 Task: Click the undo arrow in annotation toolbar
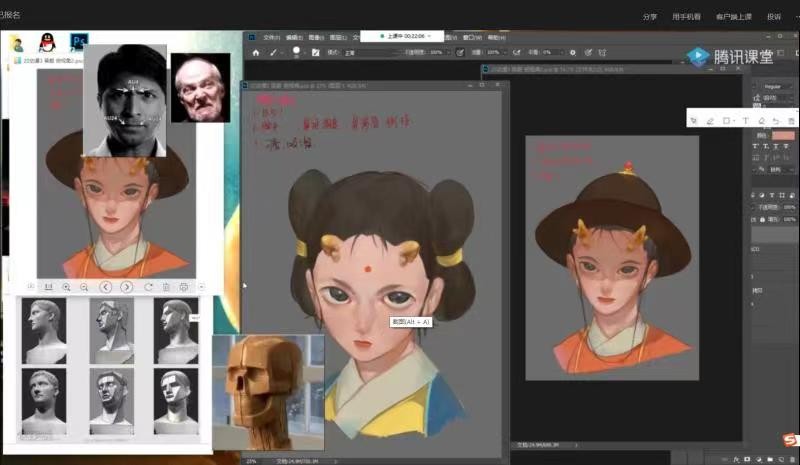[776, 121]
